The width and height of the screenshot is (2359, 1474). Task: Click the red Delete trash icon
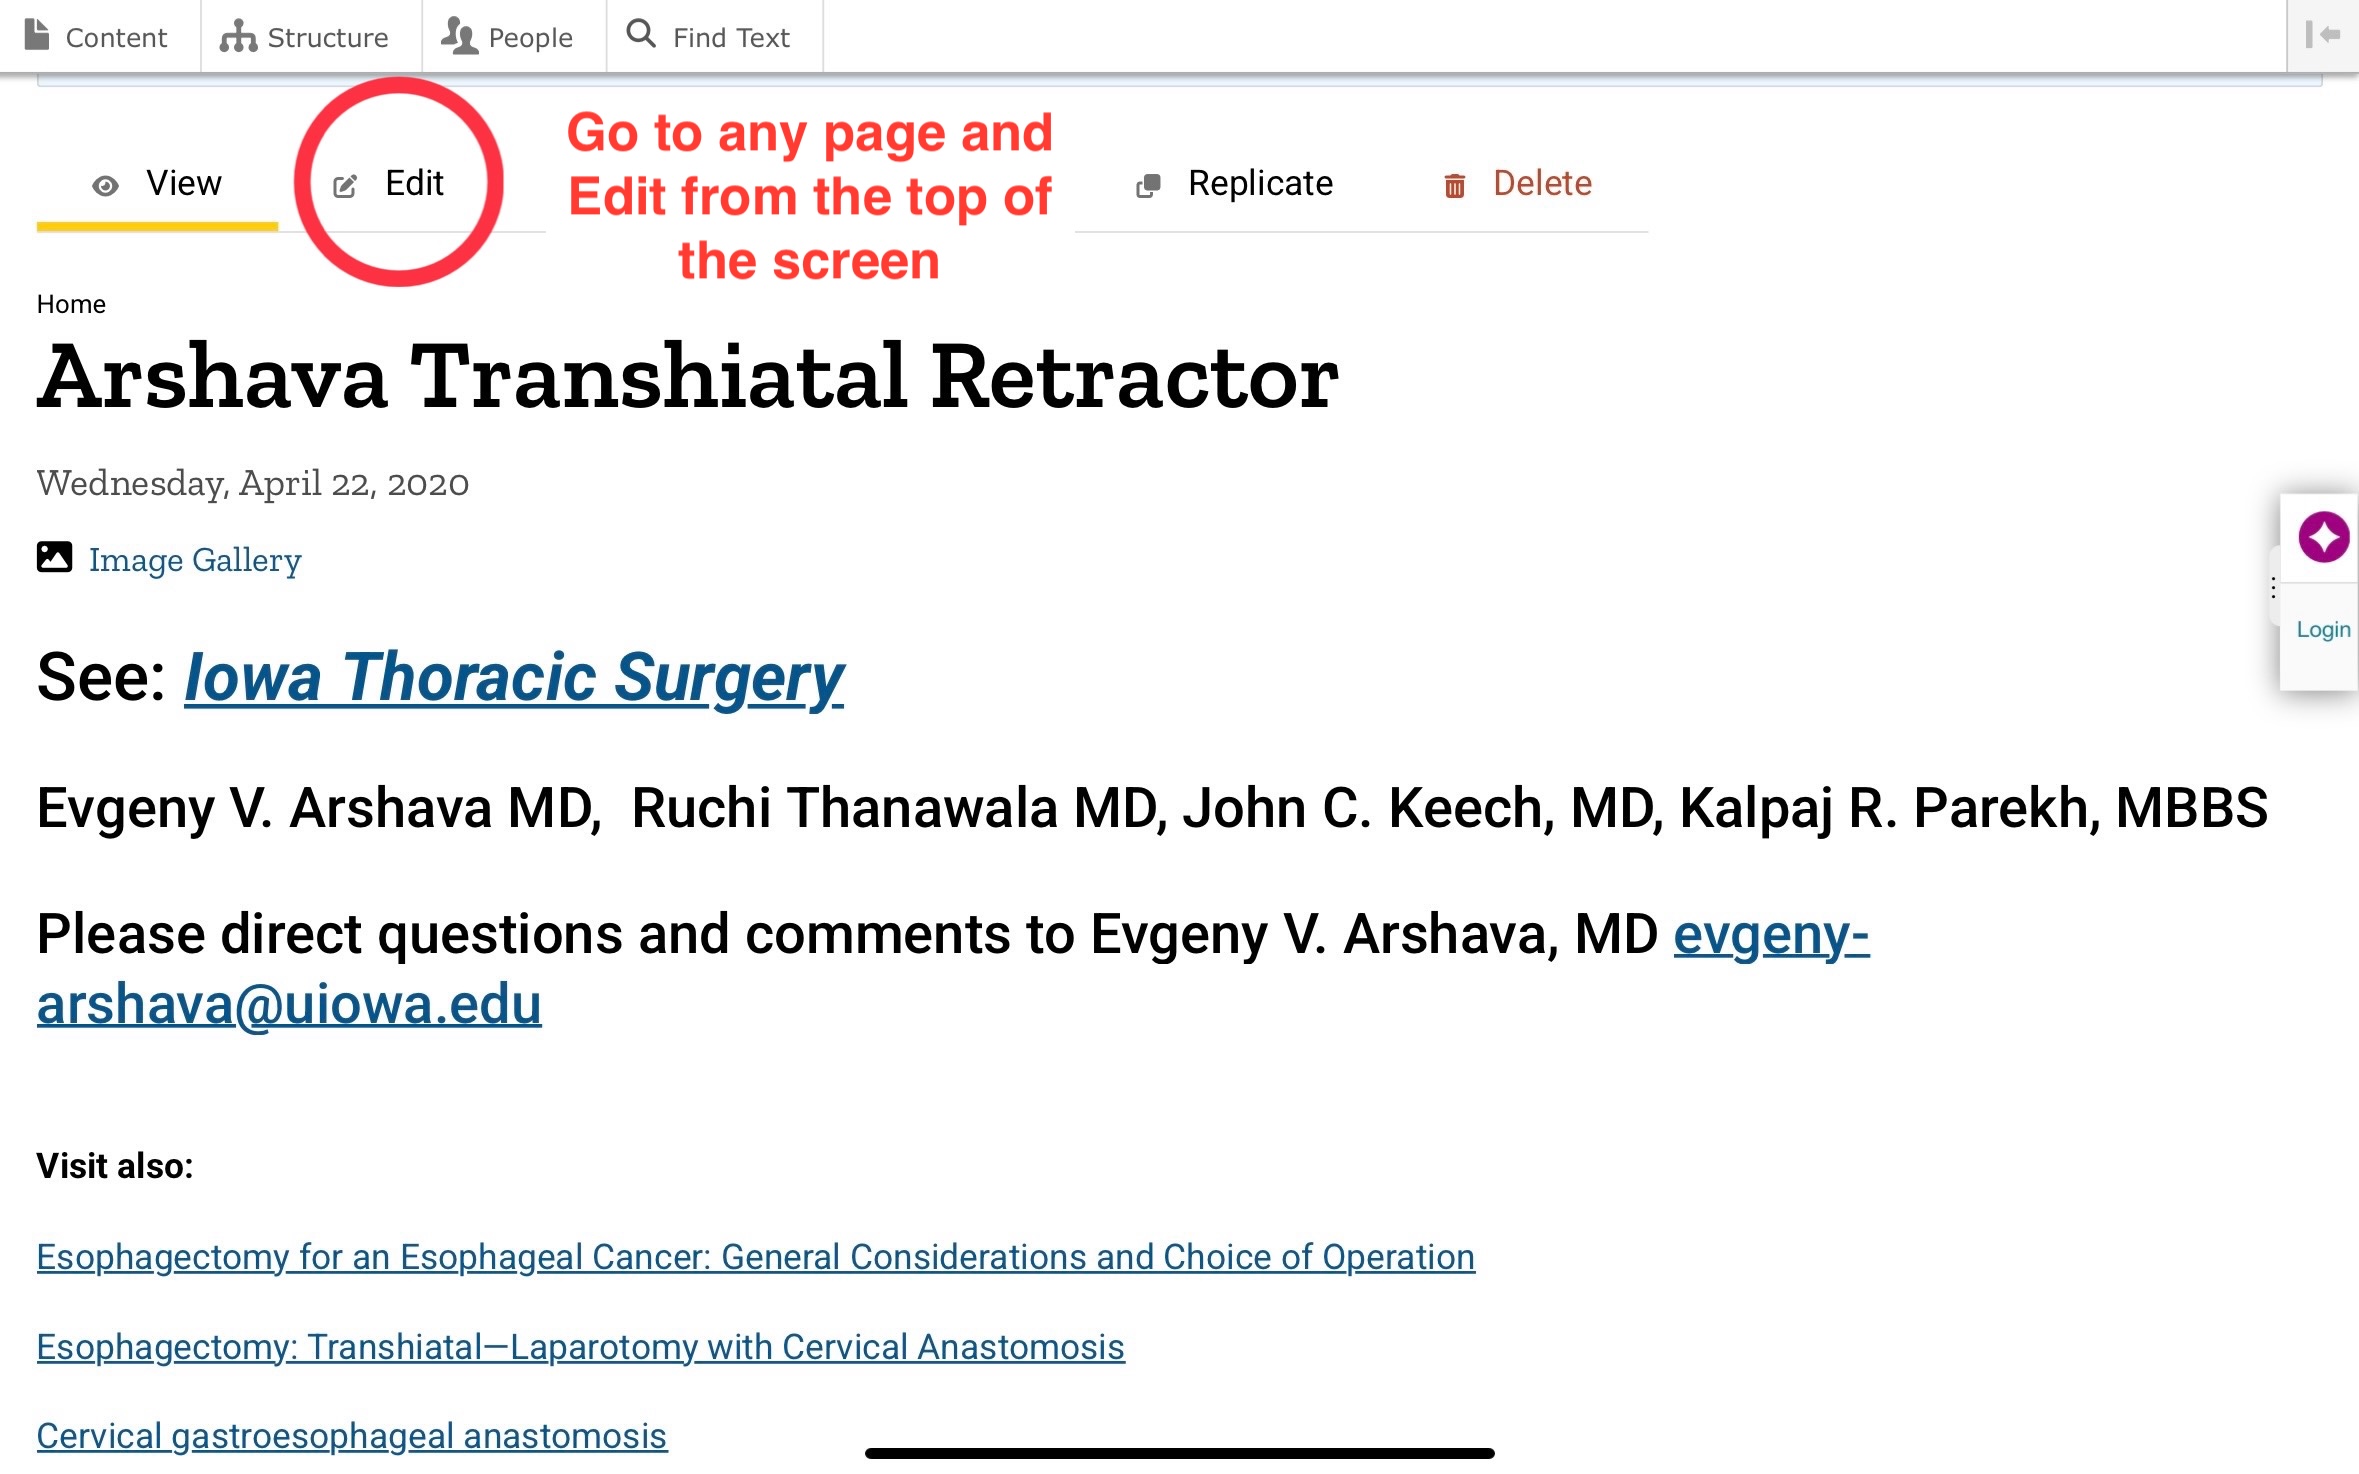(1454, 186)
